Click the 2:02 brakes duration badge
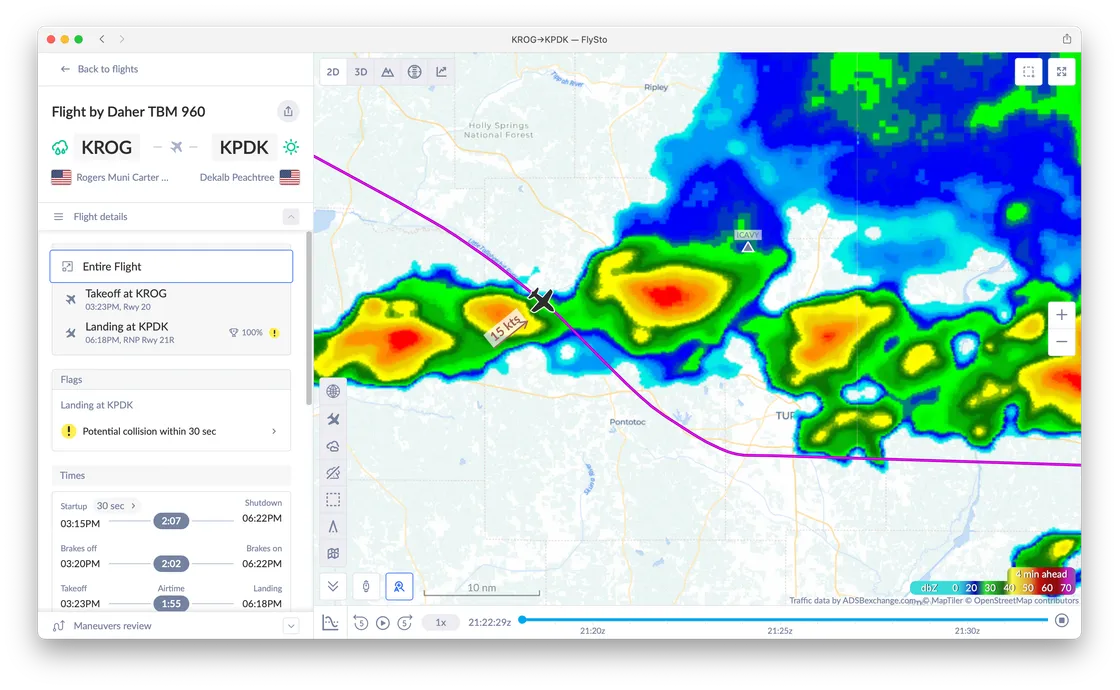 (171, 564)
